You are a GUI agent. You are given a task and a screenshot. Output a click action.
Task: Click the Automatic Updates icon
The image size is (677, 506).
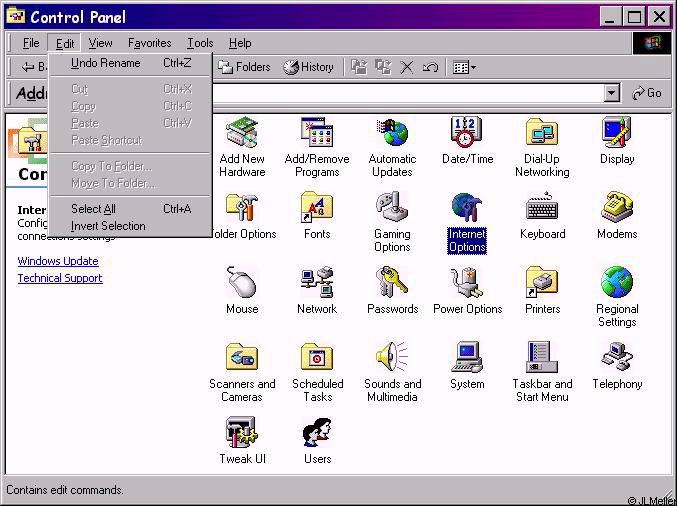click(392, 133)
